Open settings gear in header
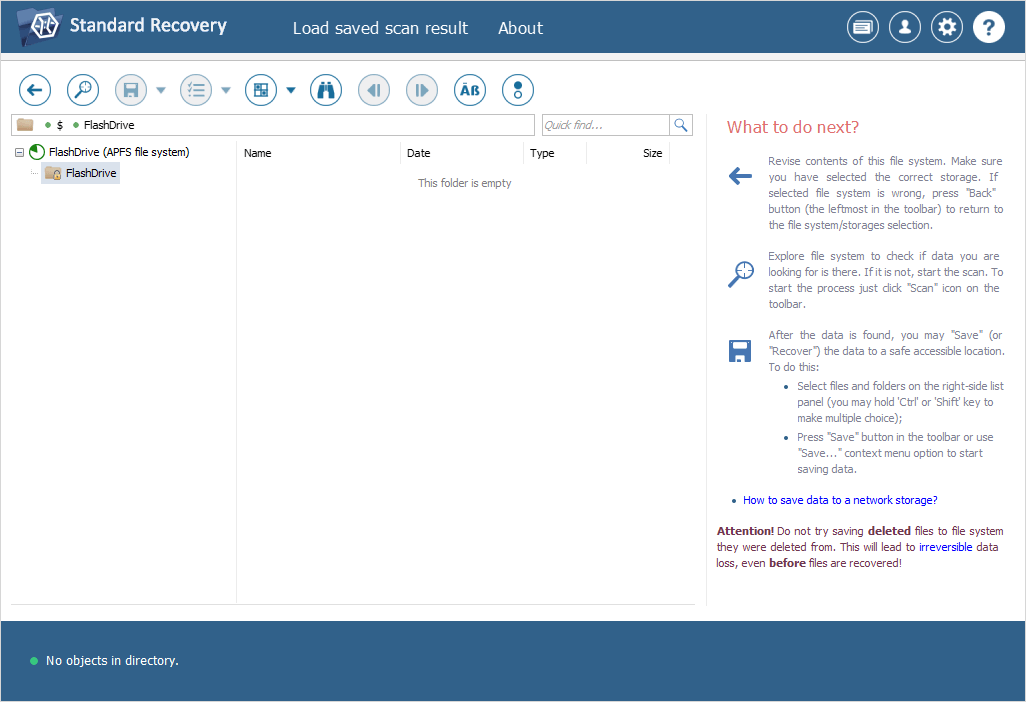The height and width of the screenshot is (702, 1026). click(946, 28)
